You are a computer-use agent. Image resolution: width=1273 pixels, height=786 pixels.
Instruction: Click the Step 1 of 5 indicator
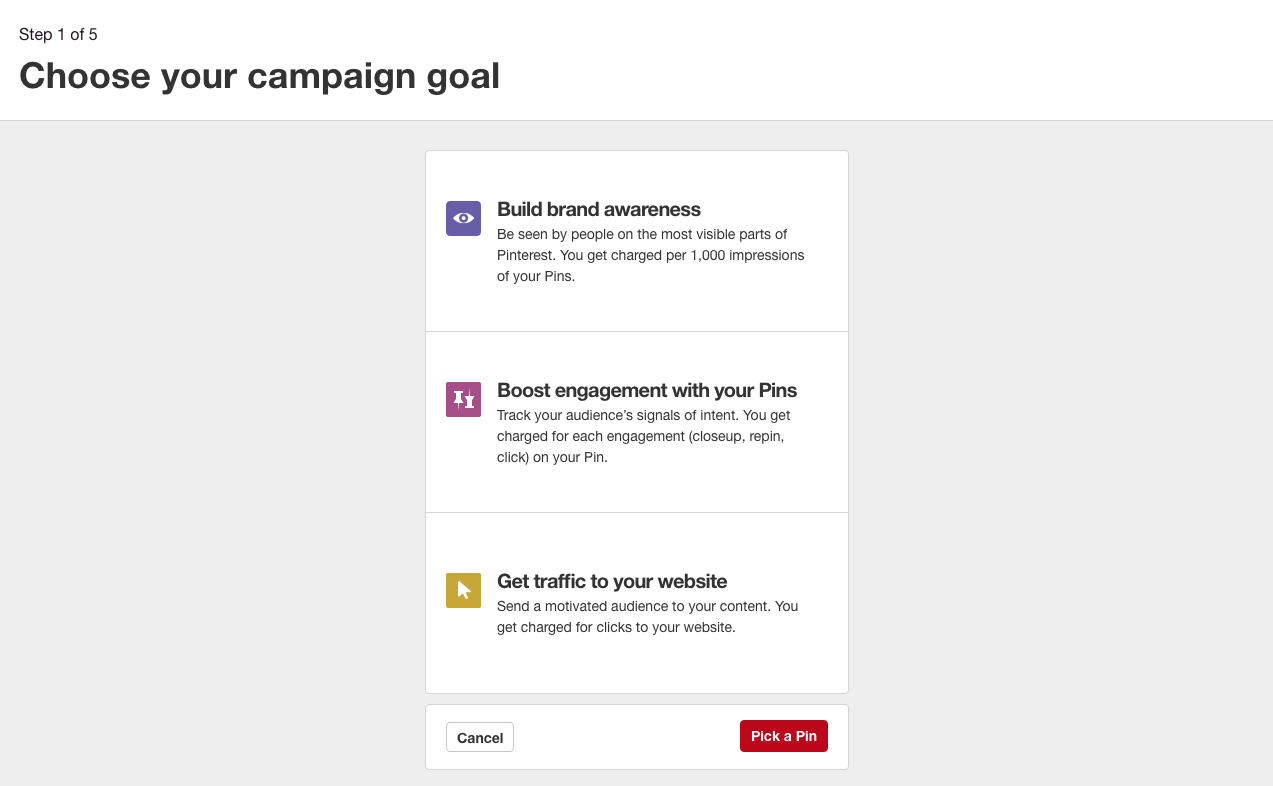pos(58,35)
